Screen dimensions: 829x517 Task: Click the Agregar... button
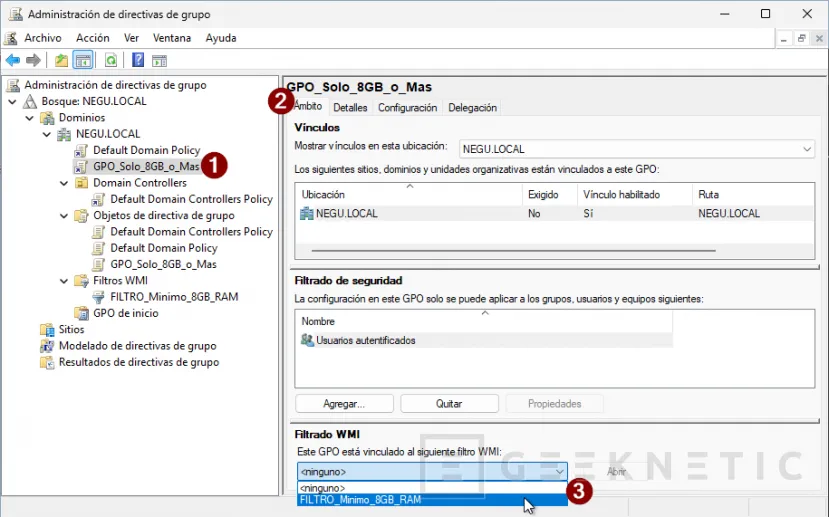click(344, 404)
